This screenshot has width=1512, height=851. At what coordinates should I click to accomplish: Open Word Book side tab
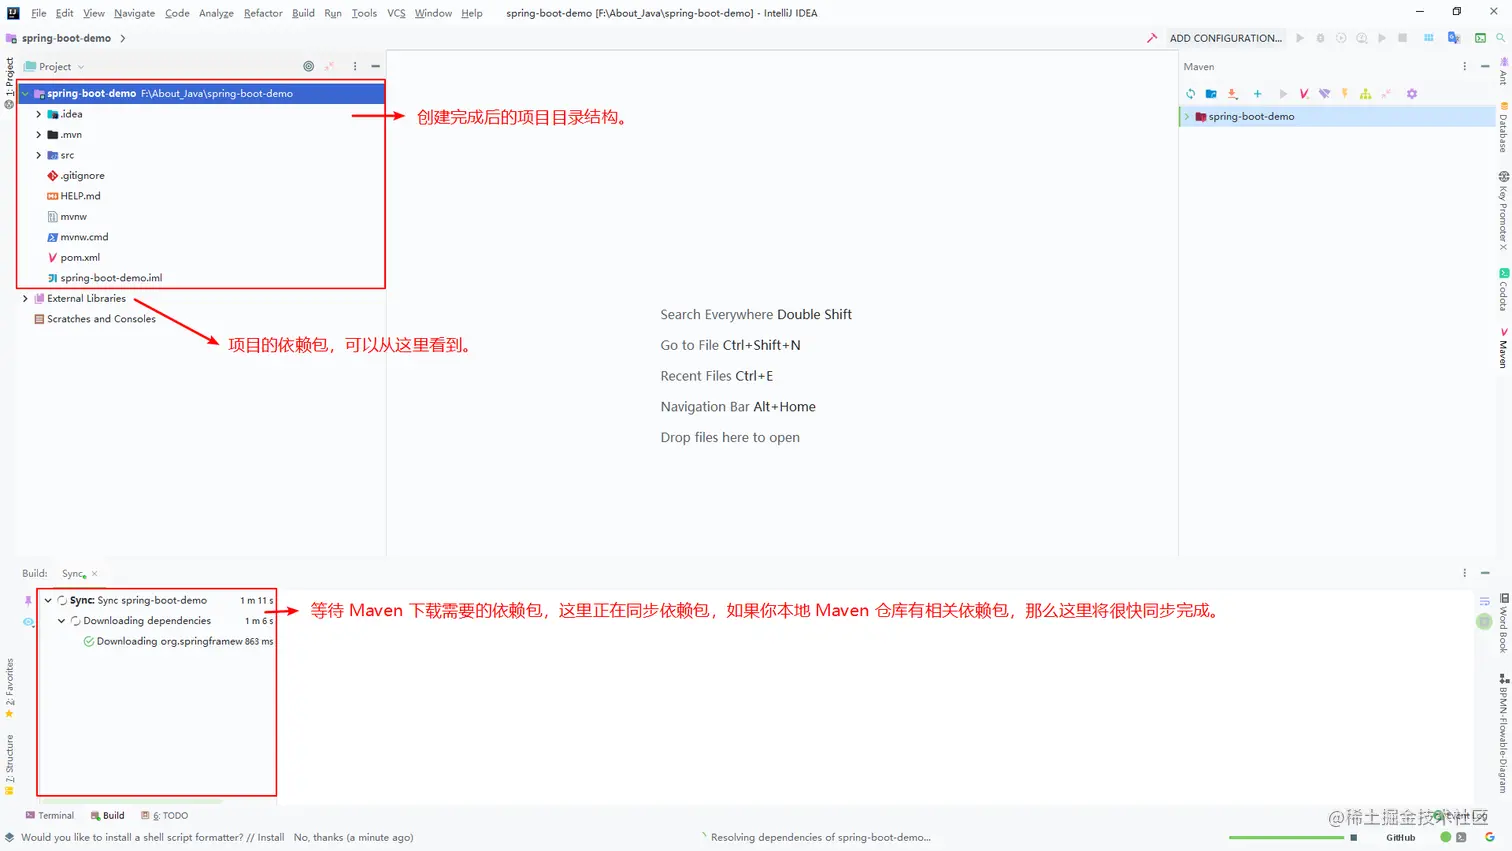pyautogui.click(x=1504, y=623)
